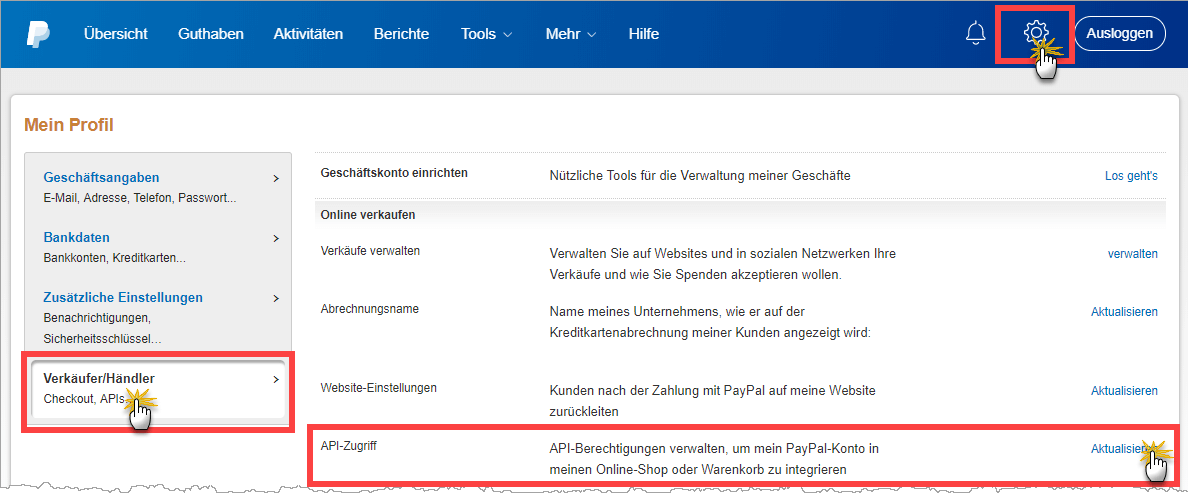Click 'E-Mail, Adresse, Telefon, Passwort...' subtitle
This screenshot has height=493, width=1188.
(x=140, y=198)
